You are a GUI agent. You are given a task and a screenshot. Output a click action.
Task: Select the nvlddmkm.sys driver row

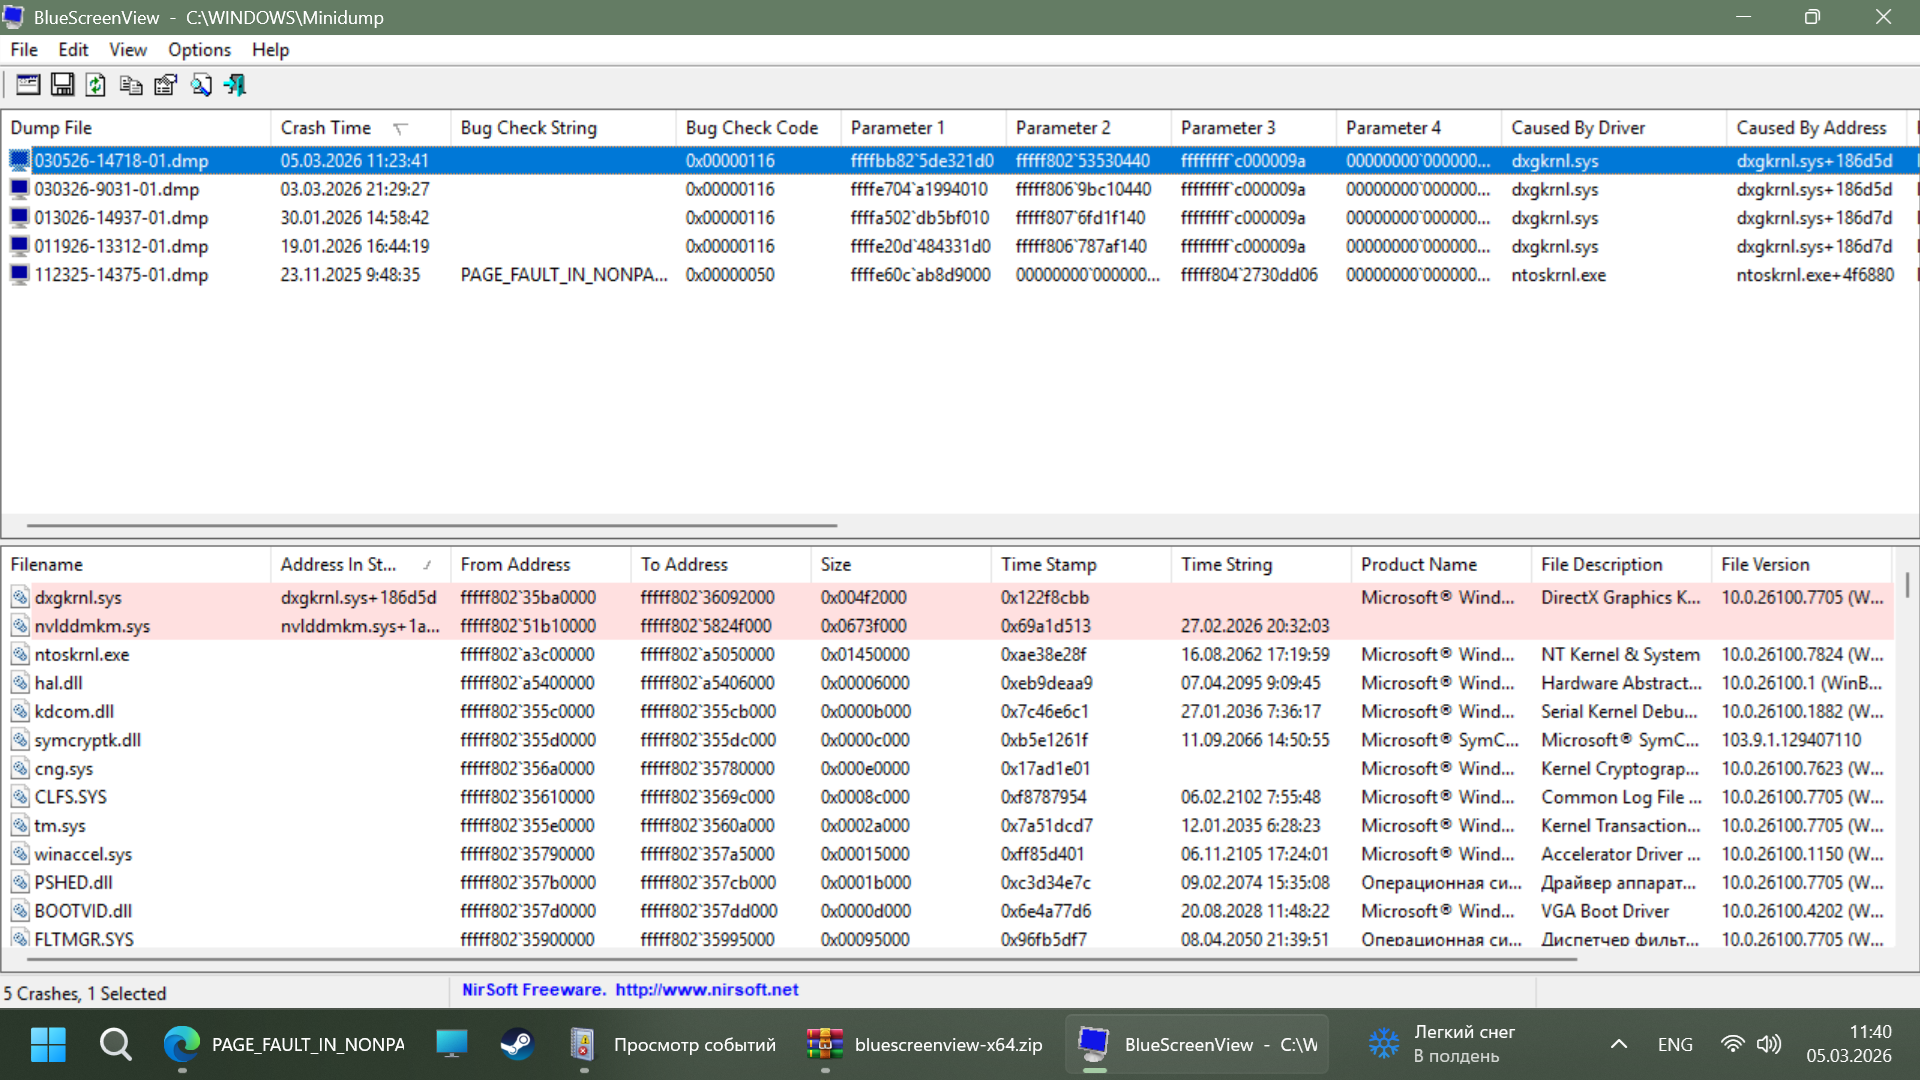(x=92, y=626)
